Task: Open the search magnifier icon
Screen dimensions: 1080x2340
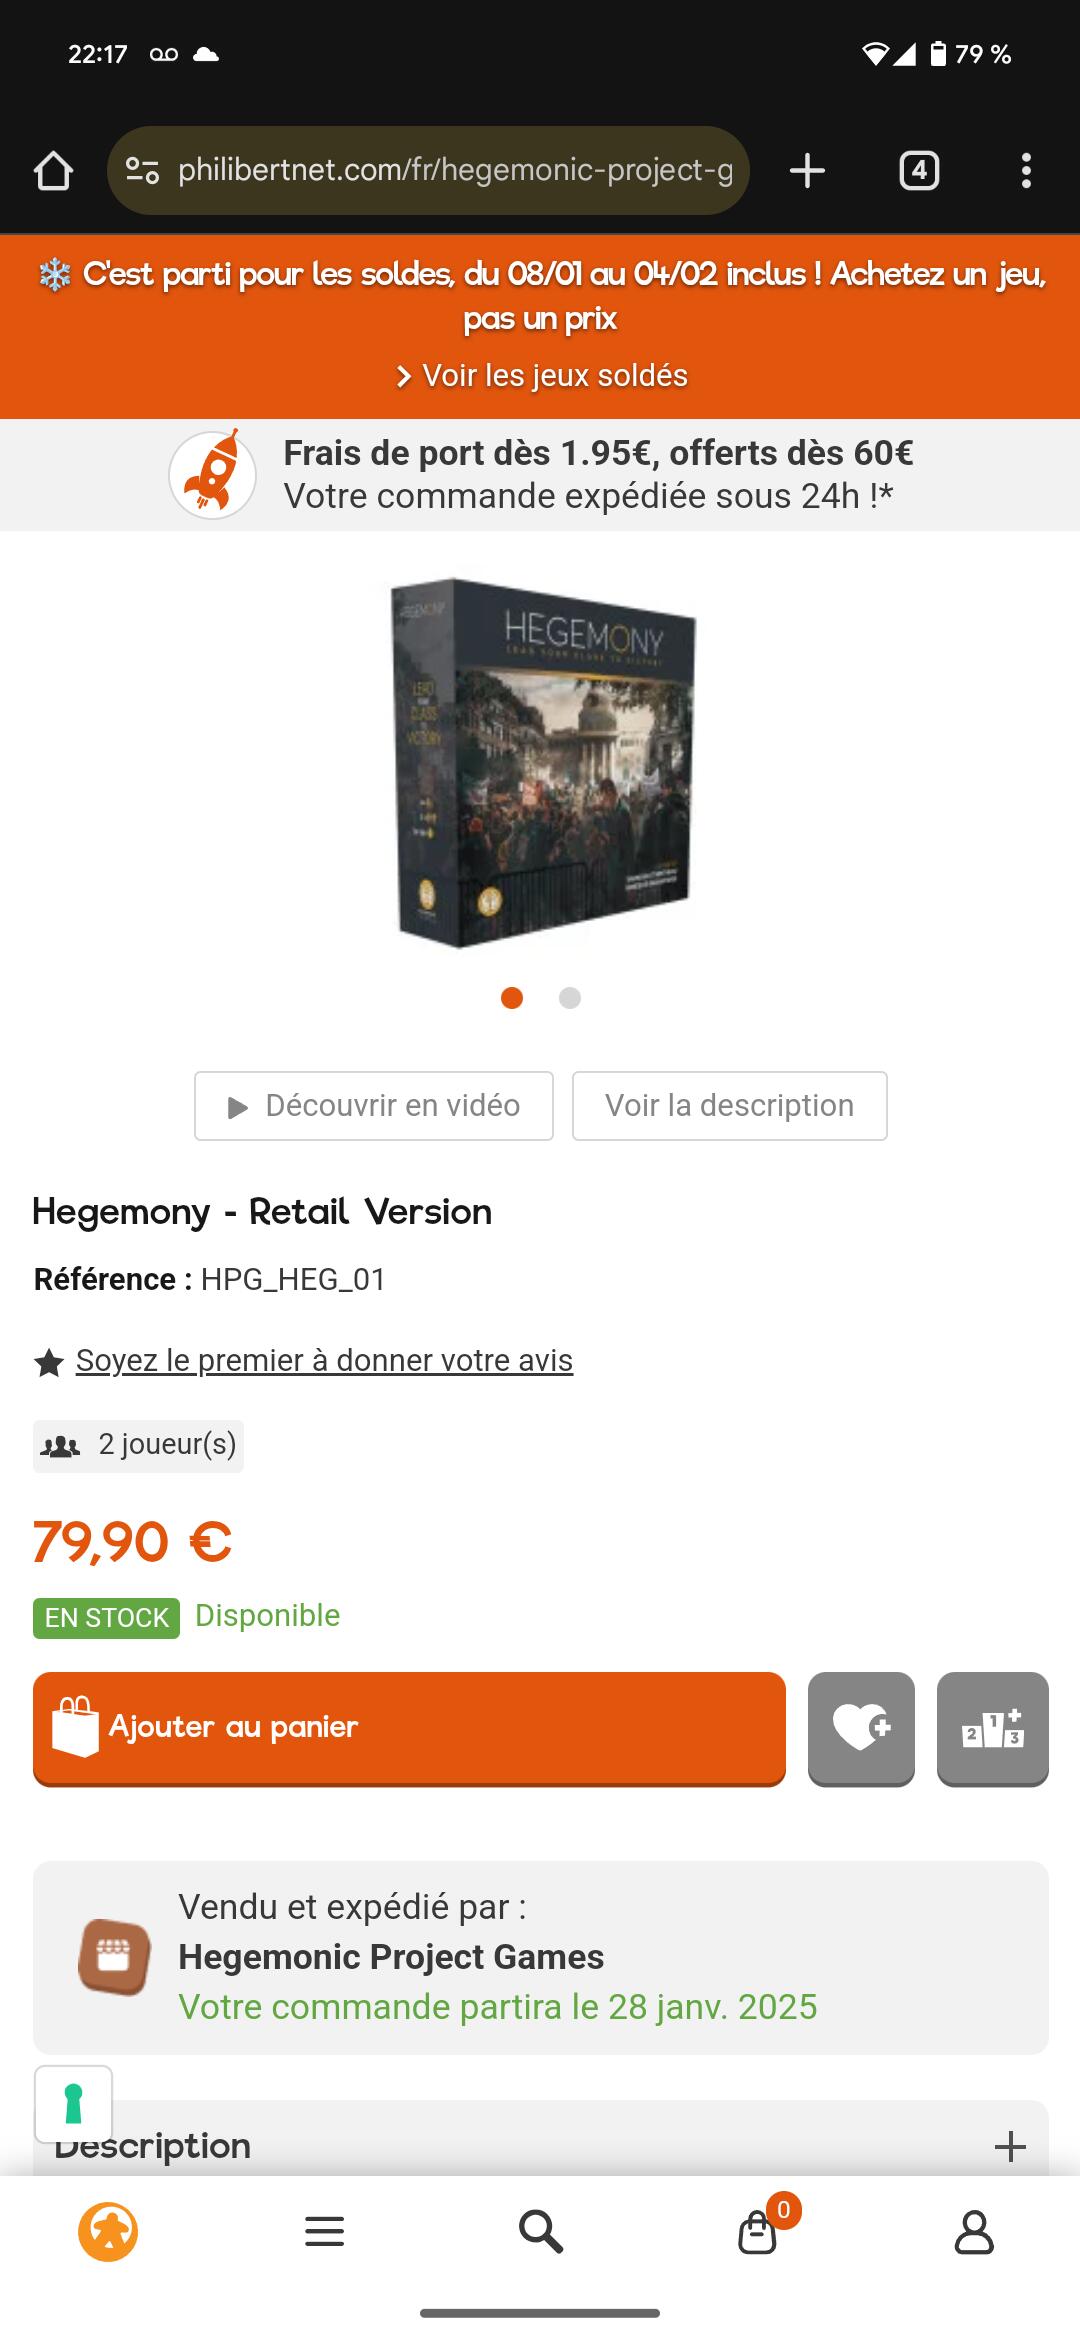Action: (540, 2231)
